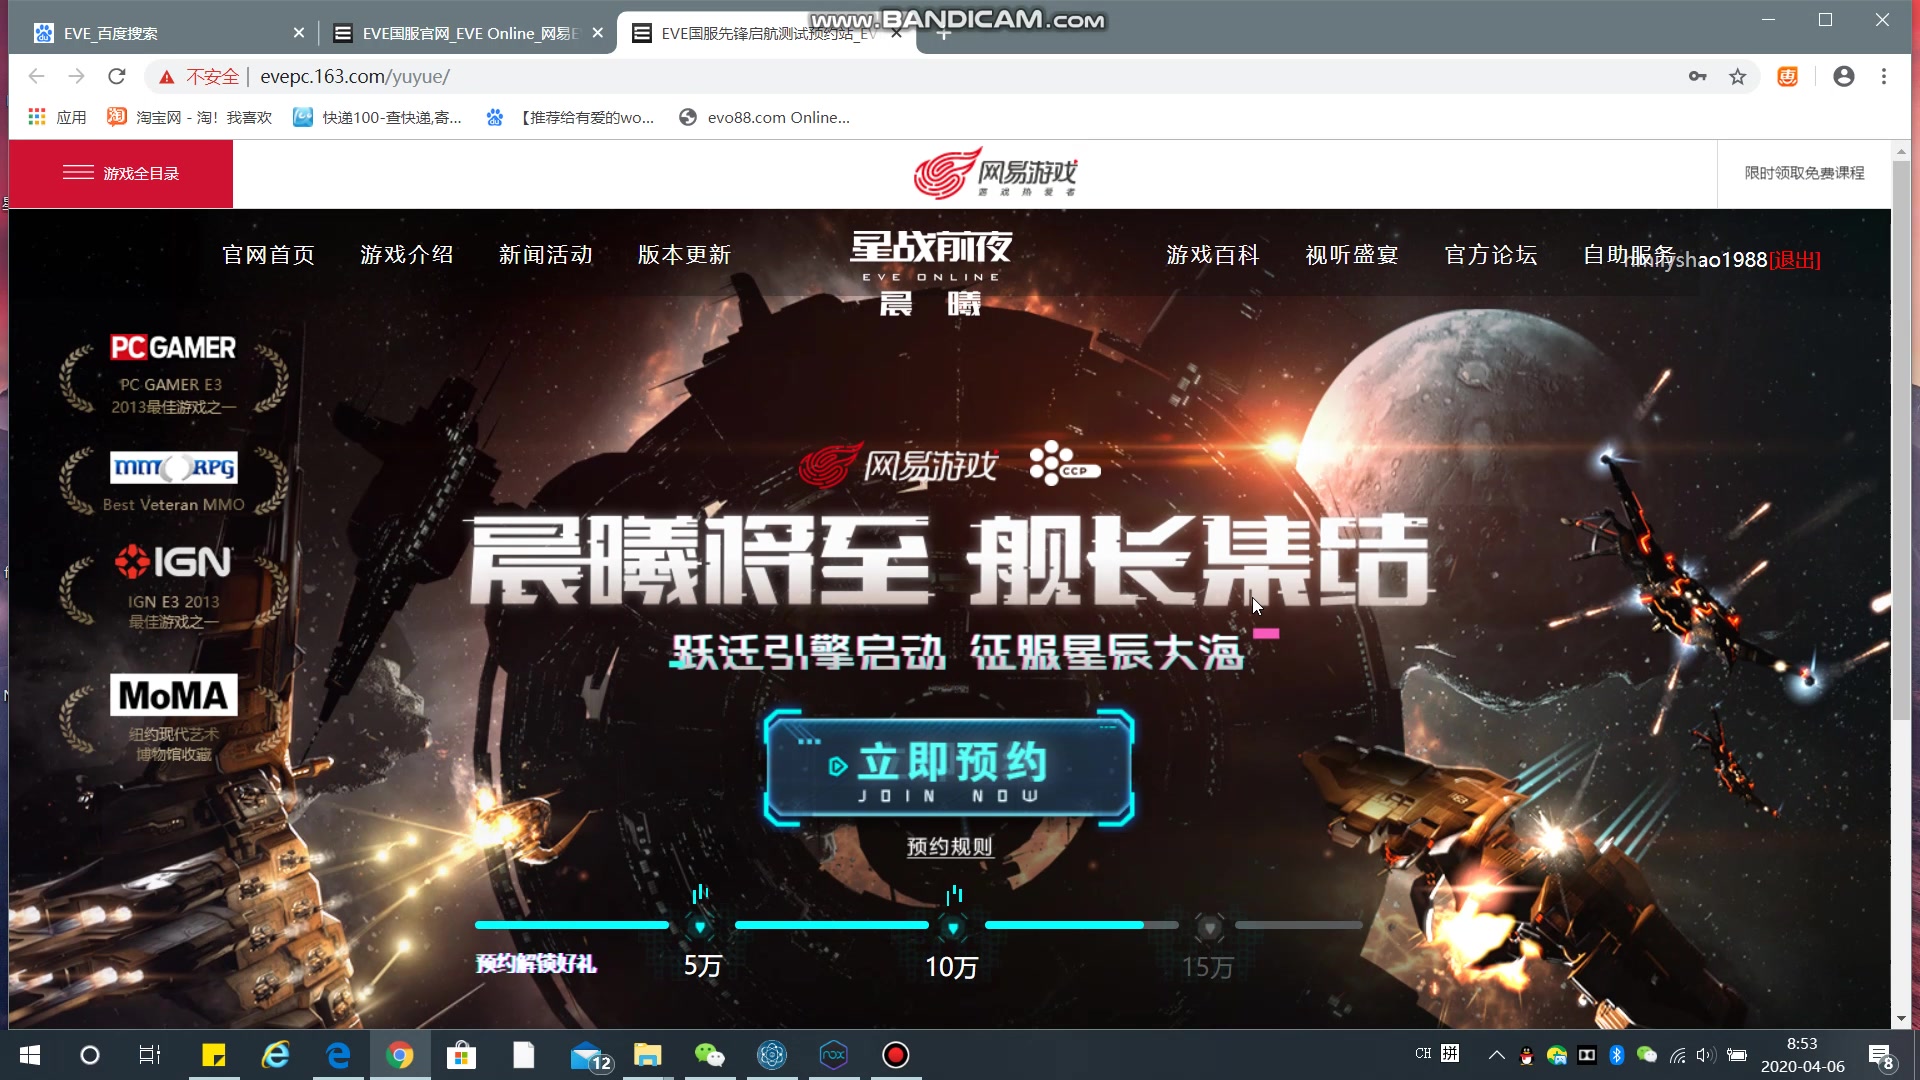Click 限时领取免费课程 link

coord(1804,173)
